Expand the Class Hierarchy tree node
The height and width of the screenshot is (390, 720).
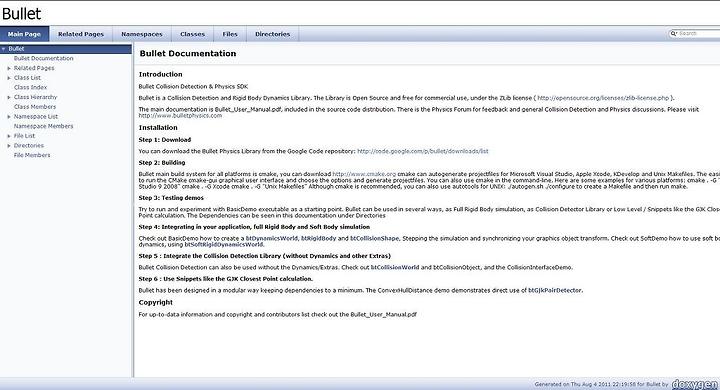[x=9, y=97]
